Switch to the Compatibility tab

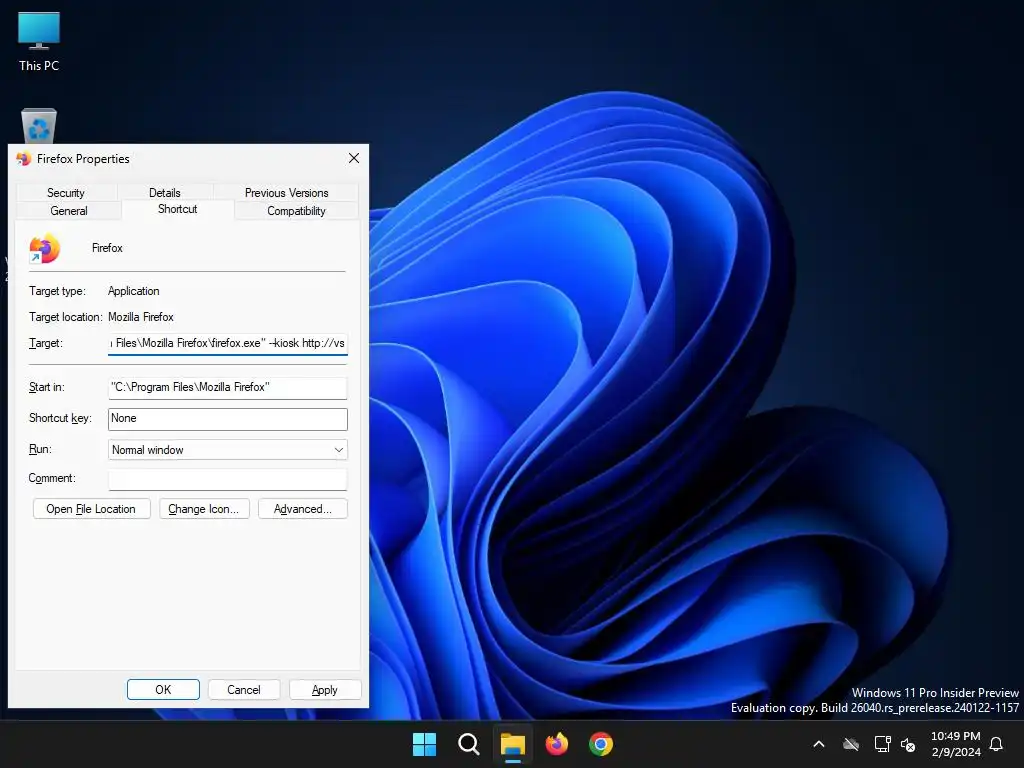(x=296, y=210)
